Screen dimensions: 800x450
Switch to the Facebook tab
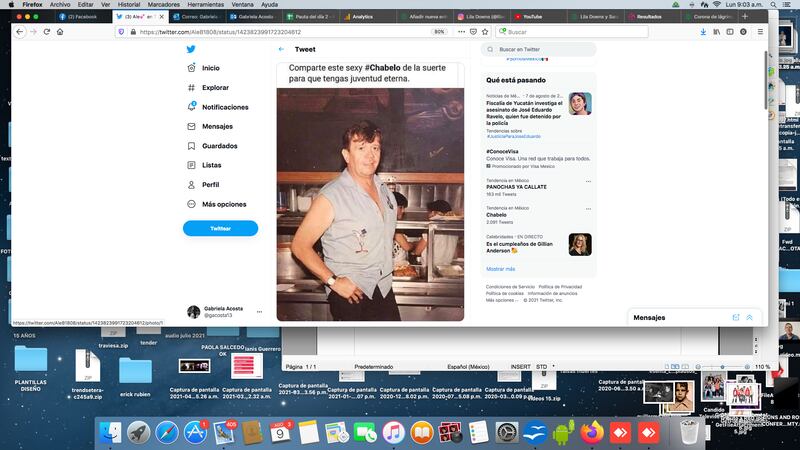click(84, 16)
